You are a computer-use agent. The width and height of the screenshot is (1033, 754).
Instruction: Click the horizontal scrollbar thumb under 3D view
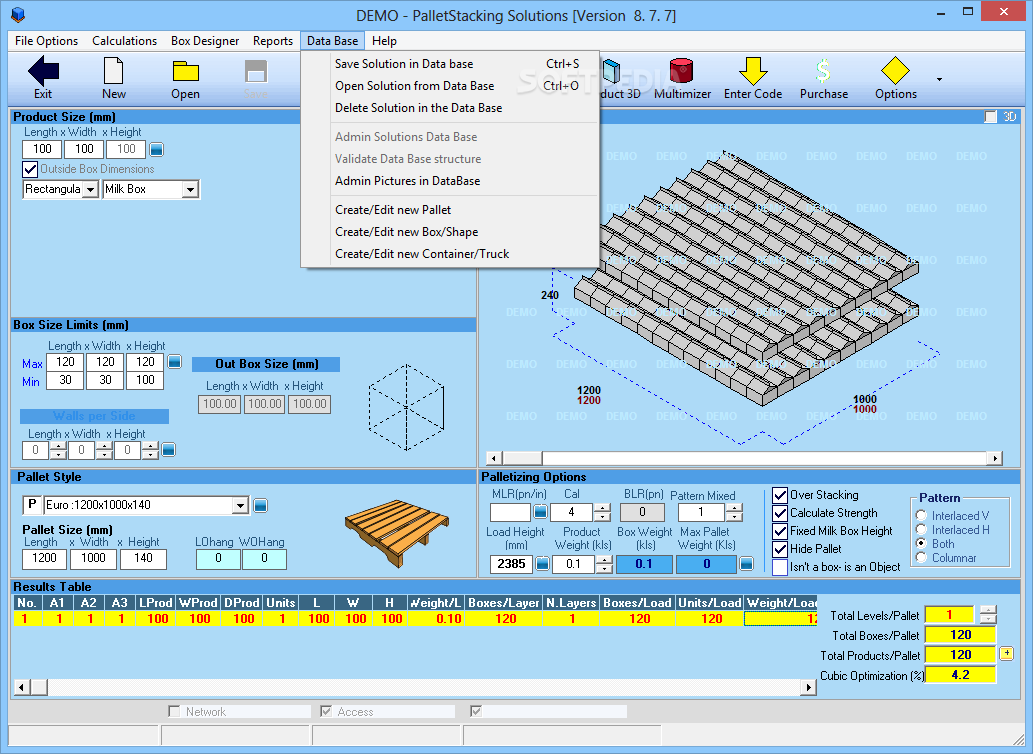(x=522, y=458)
